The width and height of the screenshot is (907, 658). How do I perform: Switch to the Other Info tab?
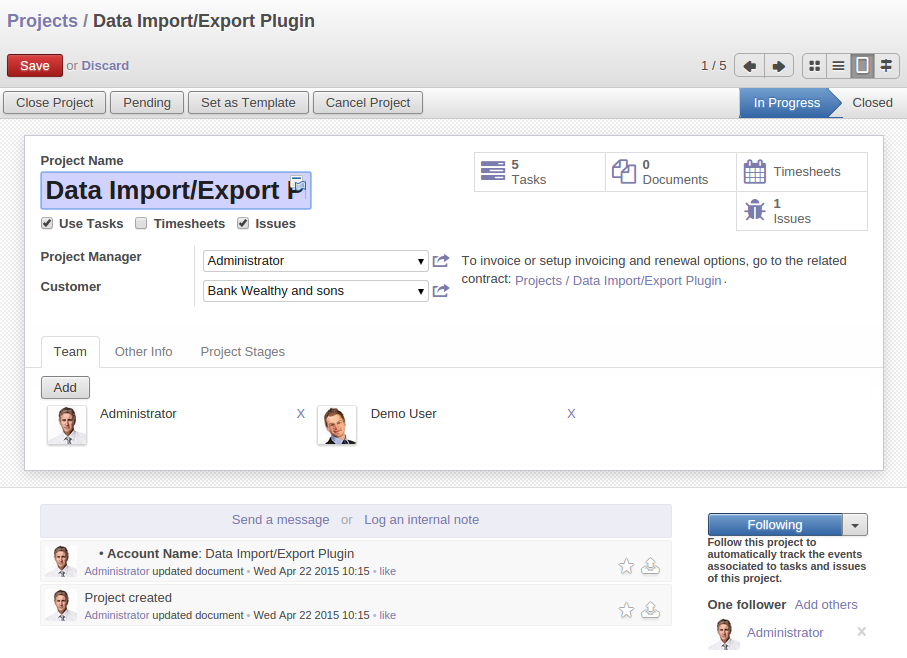(143, 352)
